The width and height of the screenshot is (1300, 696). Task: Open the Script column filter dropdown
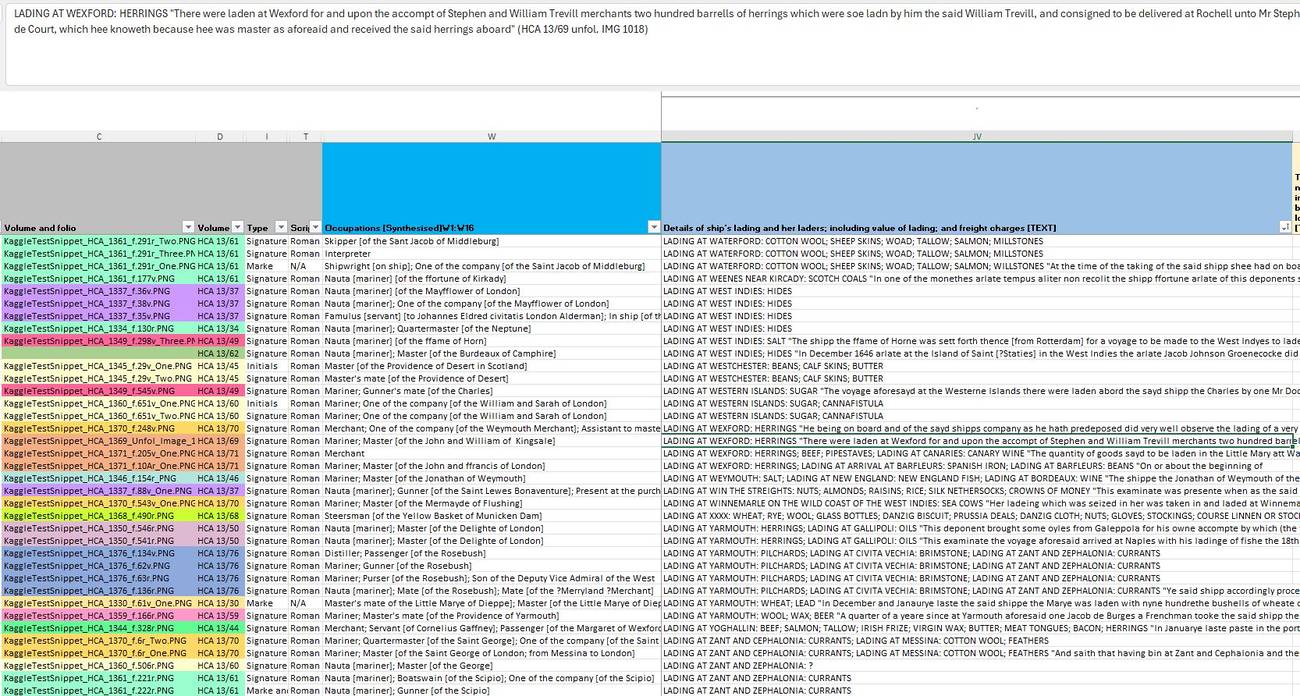point(315,227)
